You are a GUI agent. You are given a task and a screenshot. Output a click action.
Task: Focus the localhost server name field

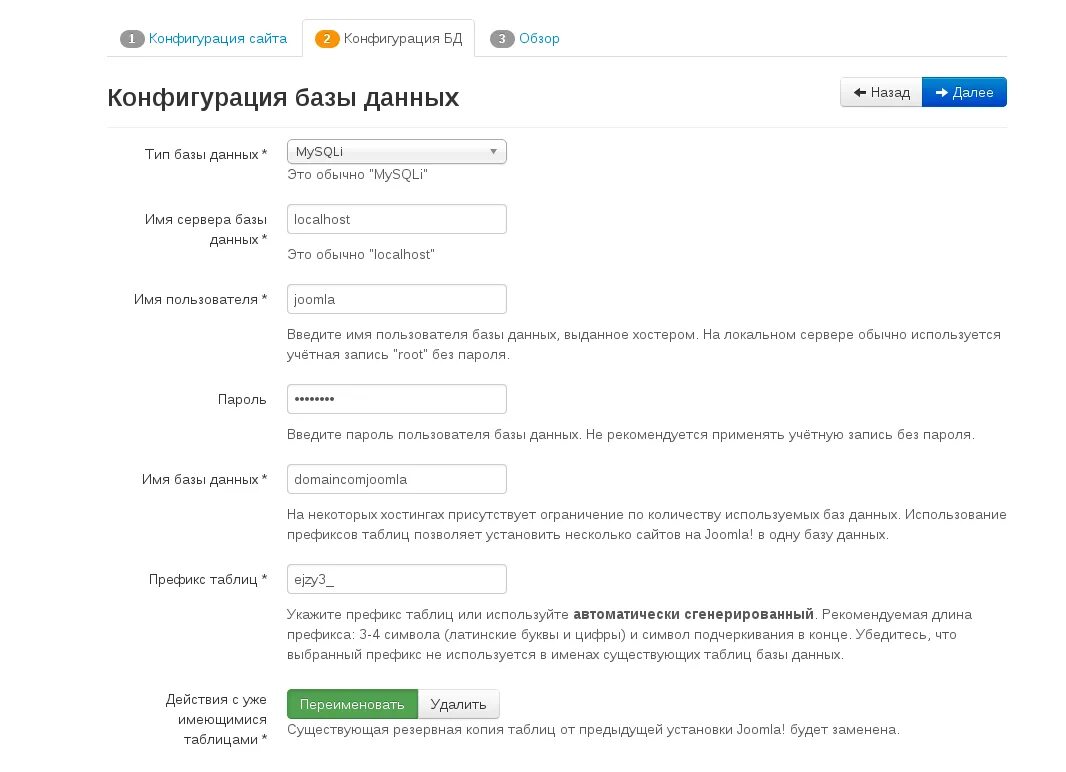tap(396, 219)
